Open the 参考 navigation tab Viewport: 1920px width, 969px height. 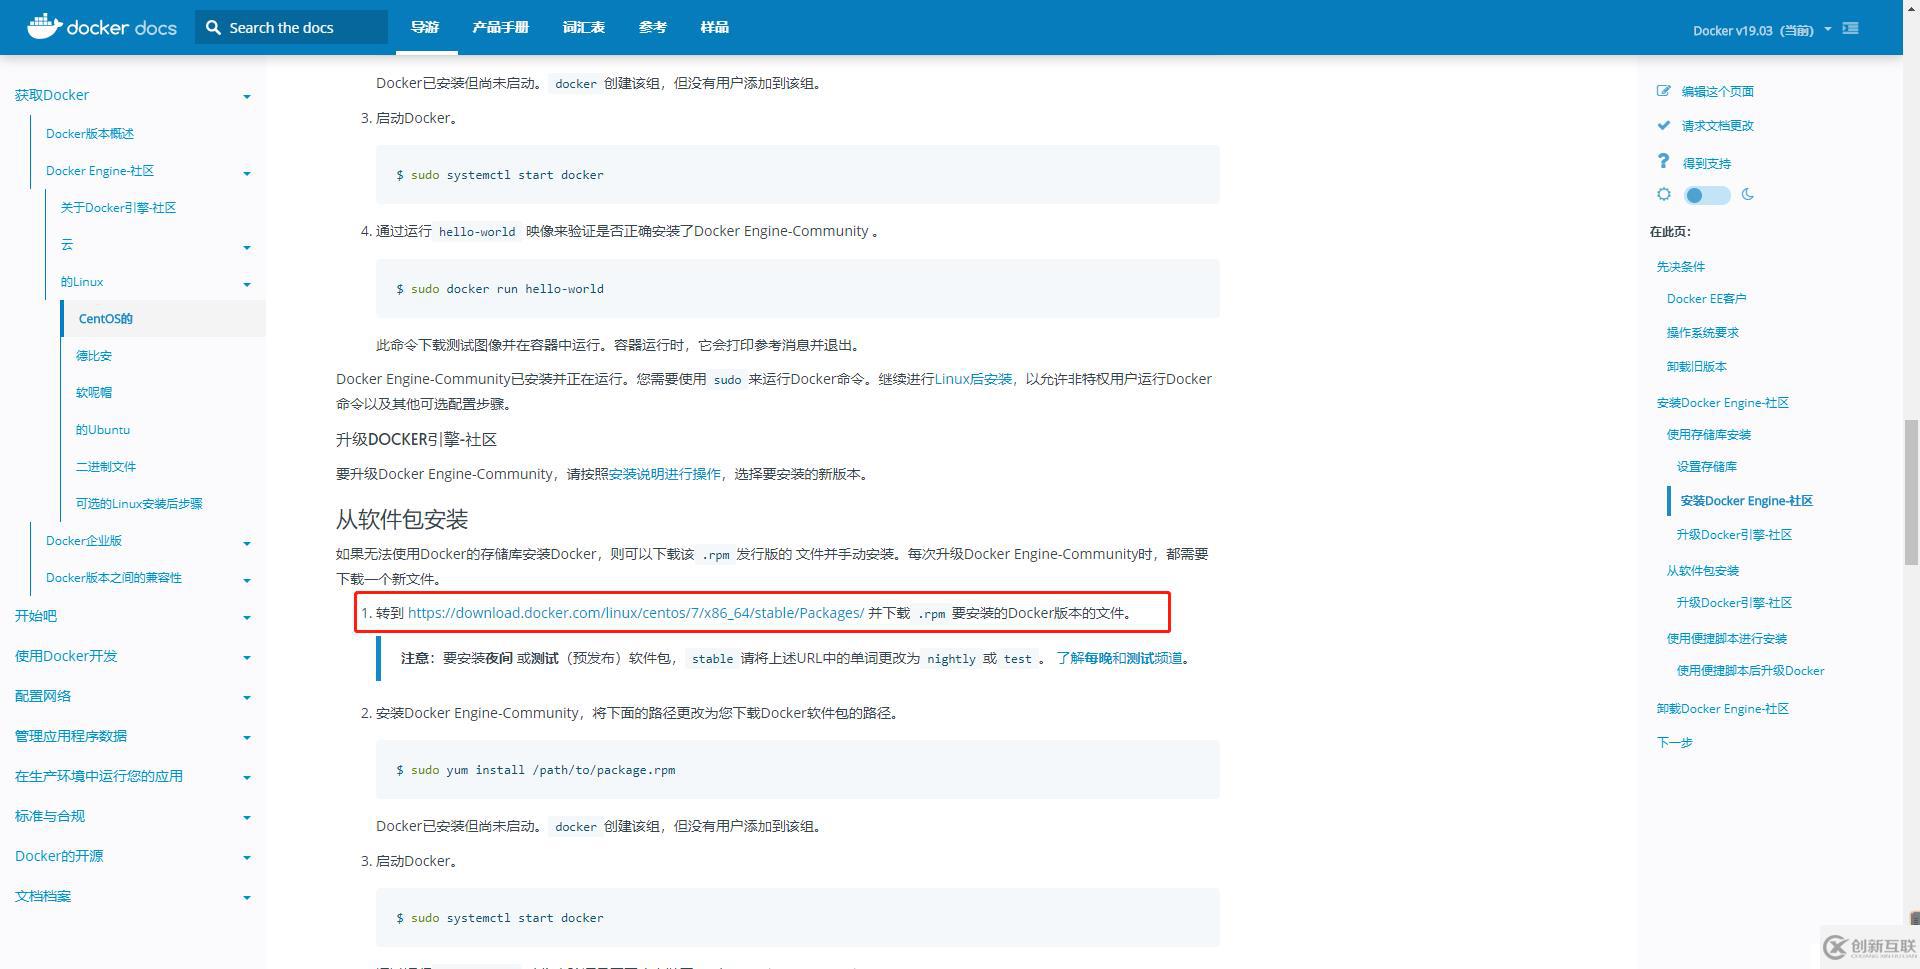click(653, 27)
